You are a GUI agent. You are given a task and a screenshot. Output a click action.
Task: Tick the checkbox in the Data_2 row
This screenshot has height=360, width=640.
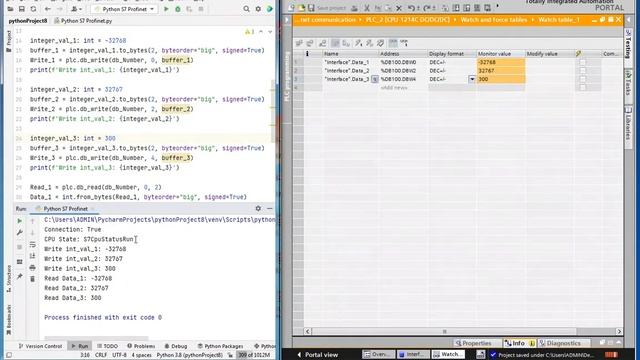[x=582, y=71]
